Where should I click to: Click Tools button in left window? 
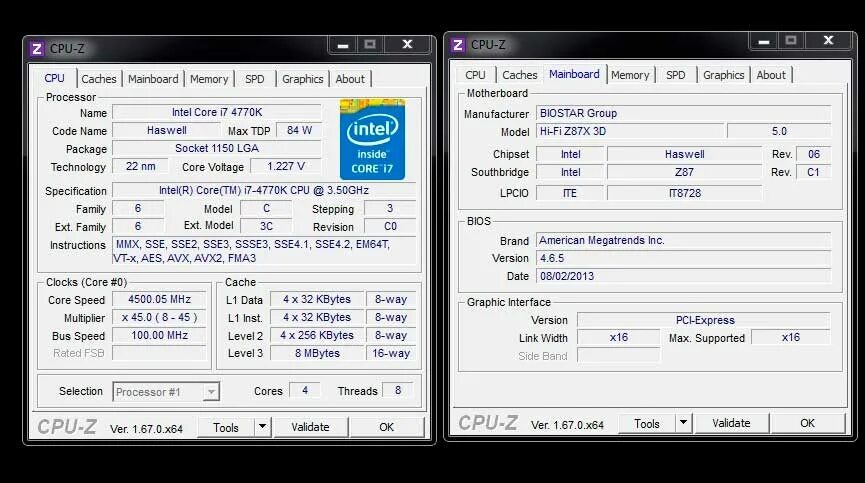pyautogui.click(x=226, y=427)
